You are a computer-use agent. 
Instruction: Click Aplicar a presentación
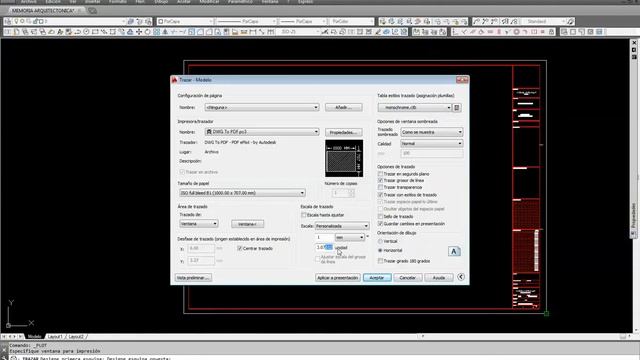[338, 278]
